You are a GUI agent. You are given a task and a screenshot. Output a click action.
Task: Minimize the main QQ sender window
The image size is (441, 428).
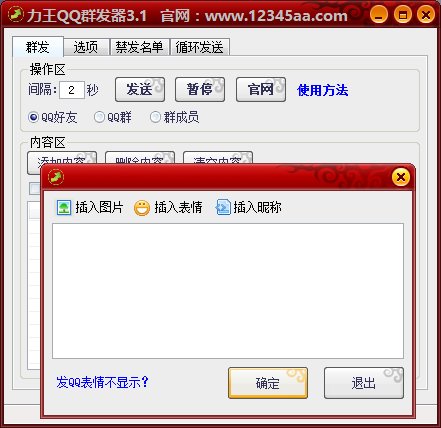[x=379, y=15]
